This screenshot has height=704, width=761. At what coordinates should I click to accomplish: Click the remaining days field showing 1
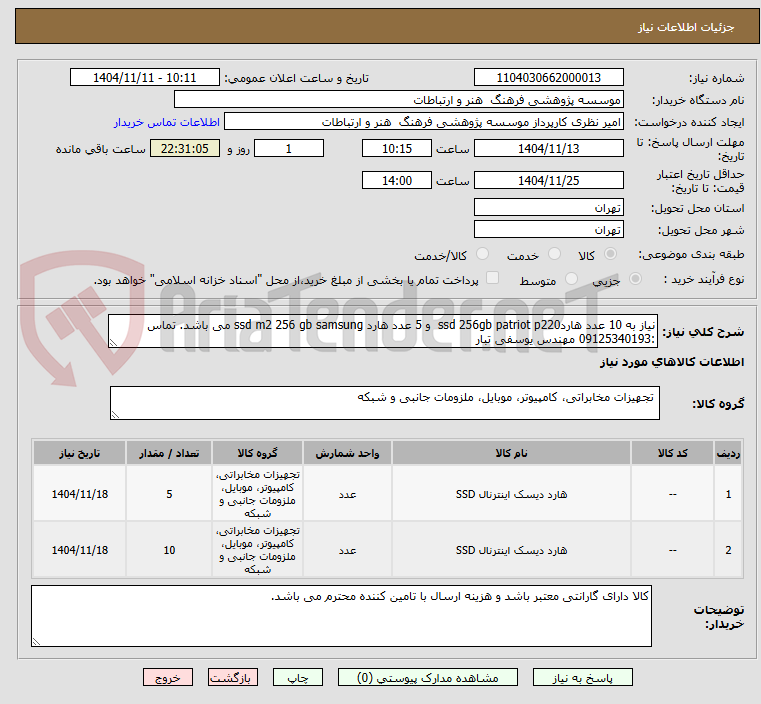pos(289,148)
